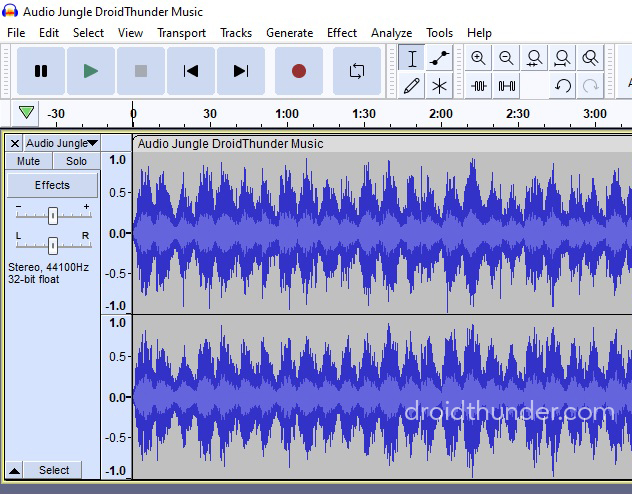Silence the audio selection
Screen dimensions: 632x494
[506, 85]
